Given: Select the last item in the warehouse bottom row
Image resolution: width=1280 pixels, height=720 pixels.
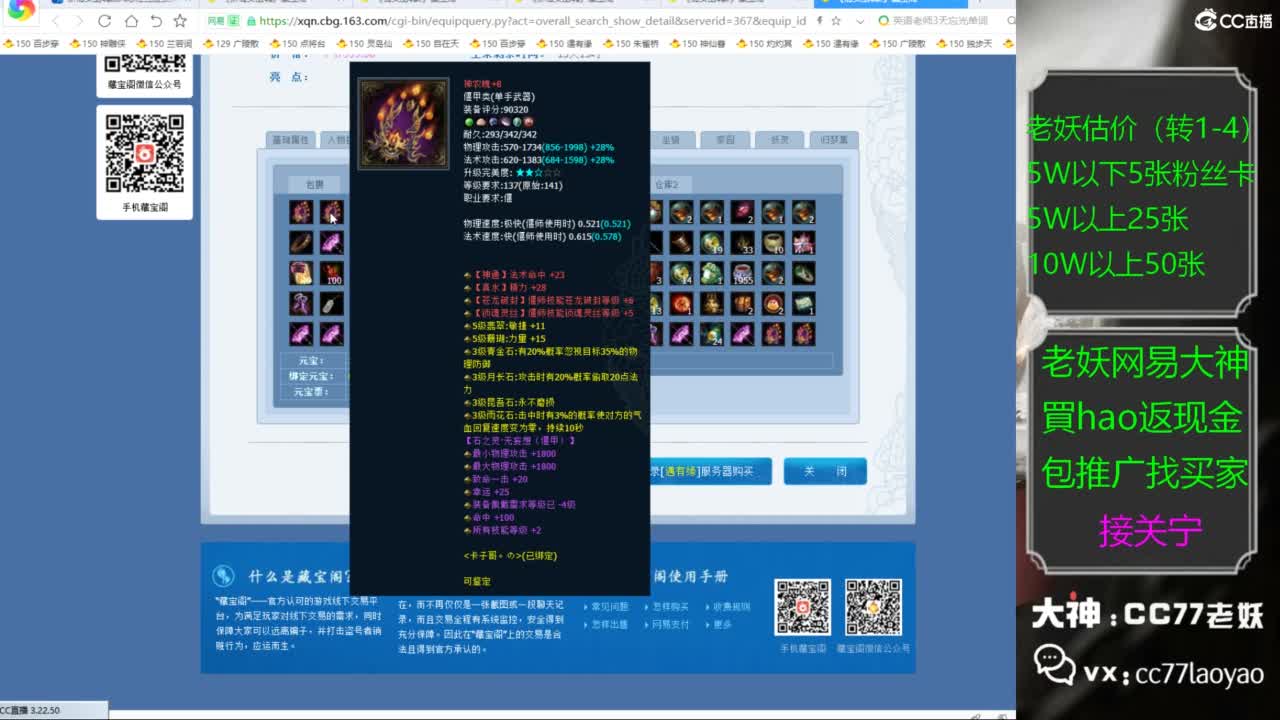Looking at the screenshot, I should tap(803, 334).
